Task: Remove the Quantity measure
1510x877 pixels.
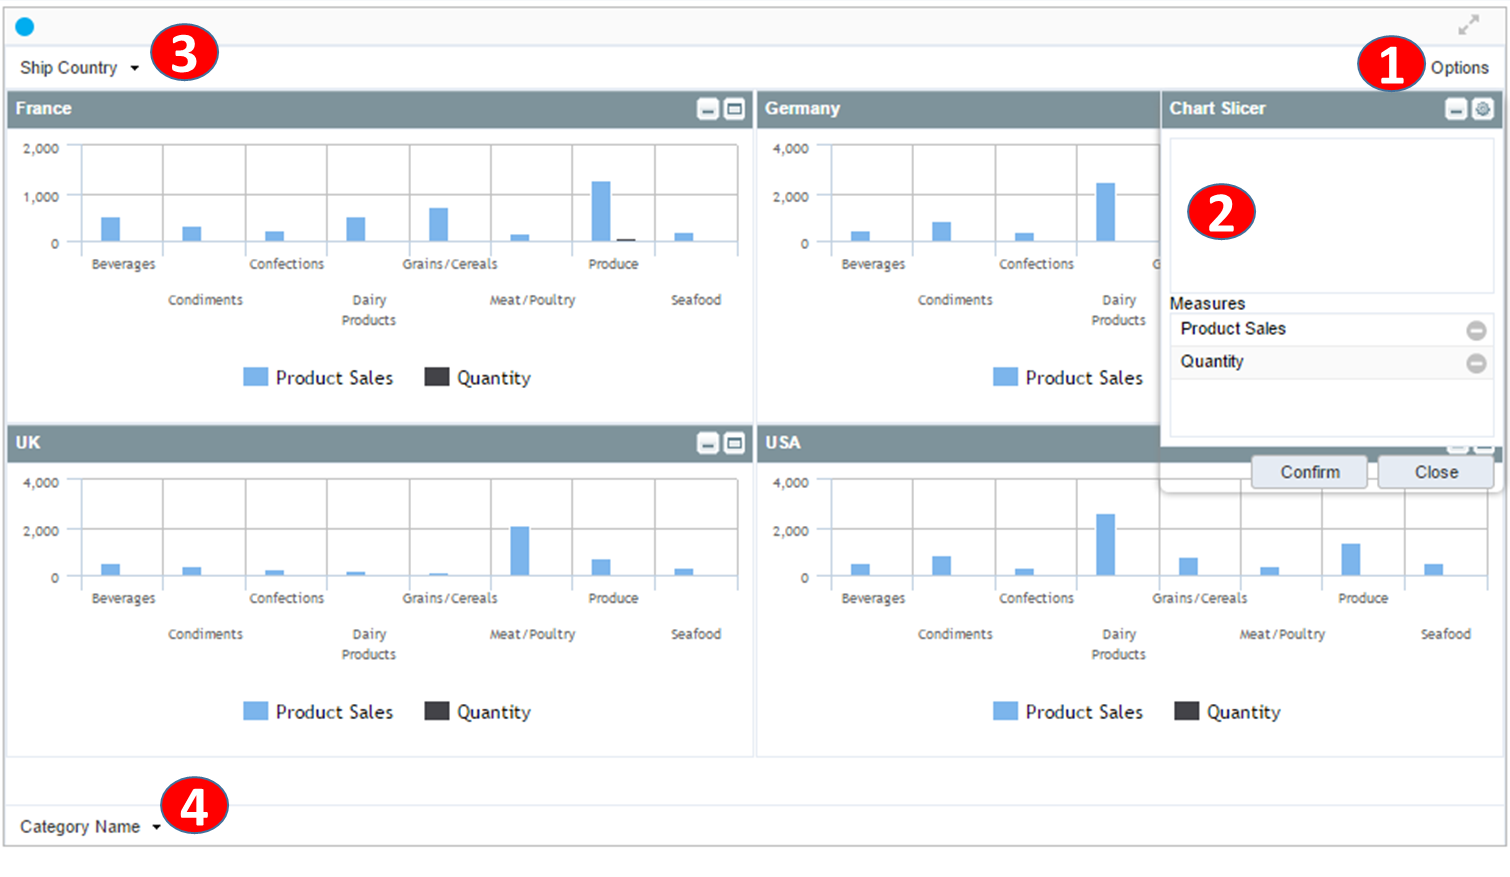Action: point(1476,363)
